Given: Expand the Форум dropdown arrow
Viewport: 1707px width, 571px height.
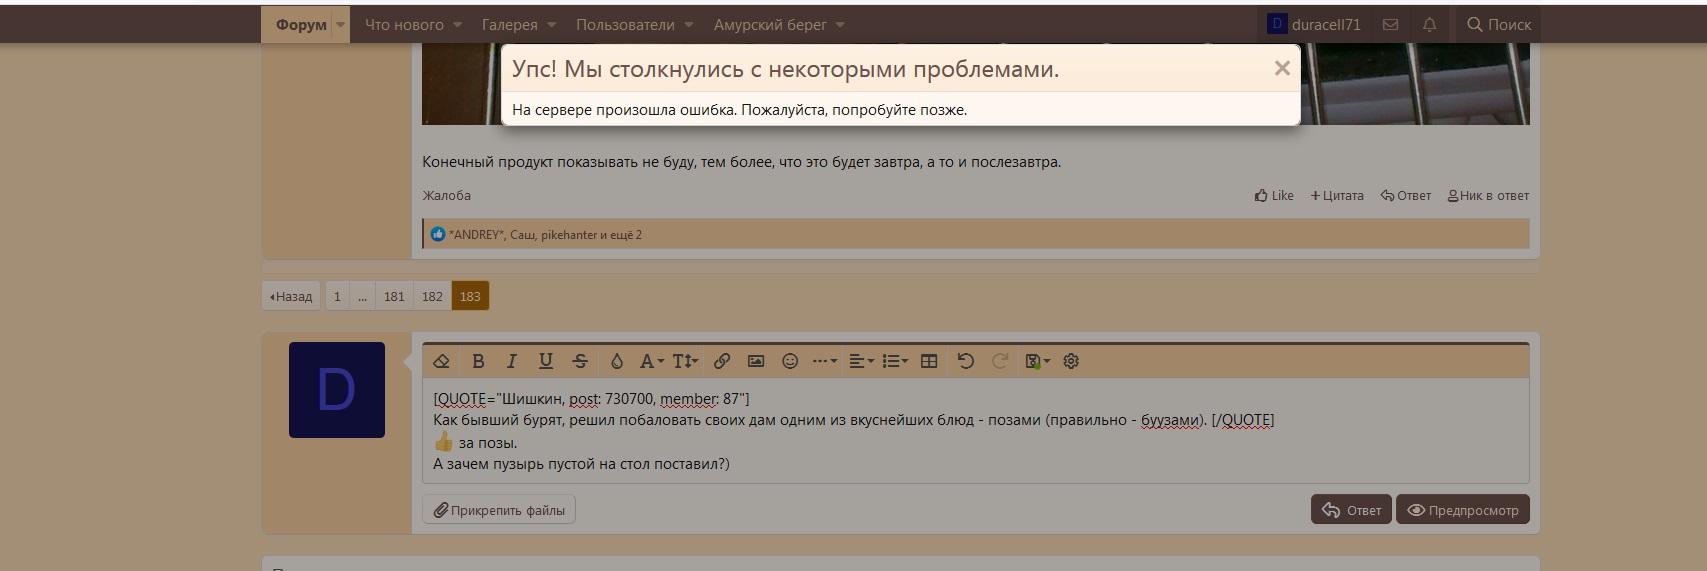Looking at the screenshot, I should point(341,25).
